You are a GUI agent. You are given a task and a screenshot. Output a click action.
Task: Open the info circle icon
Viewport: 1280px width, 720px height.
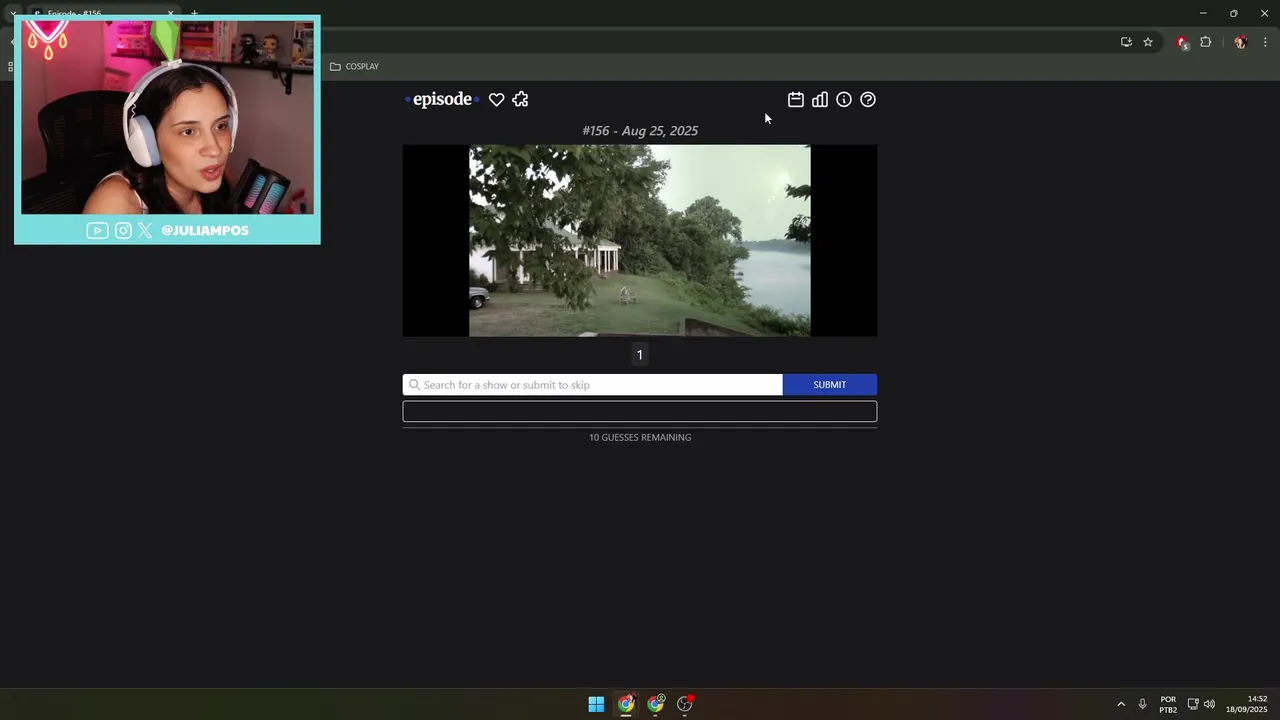tap(844, 99)
